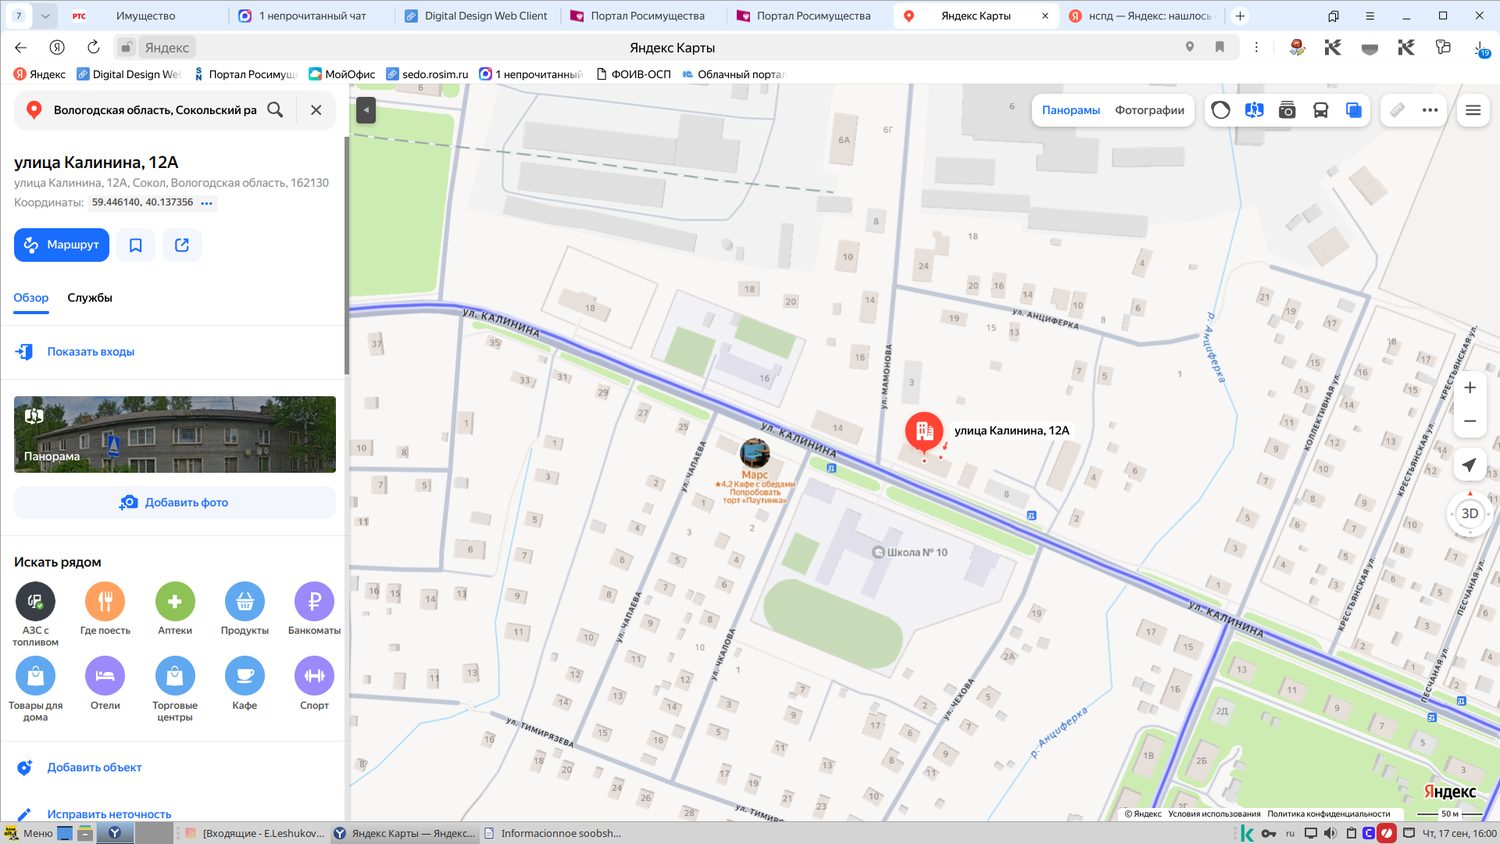The width and height of the screenshot is (1500, 844).
Task: Search nearby Кафе
Action: [x=245, y=683]
